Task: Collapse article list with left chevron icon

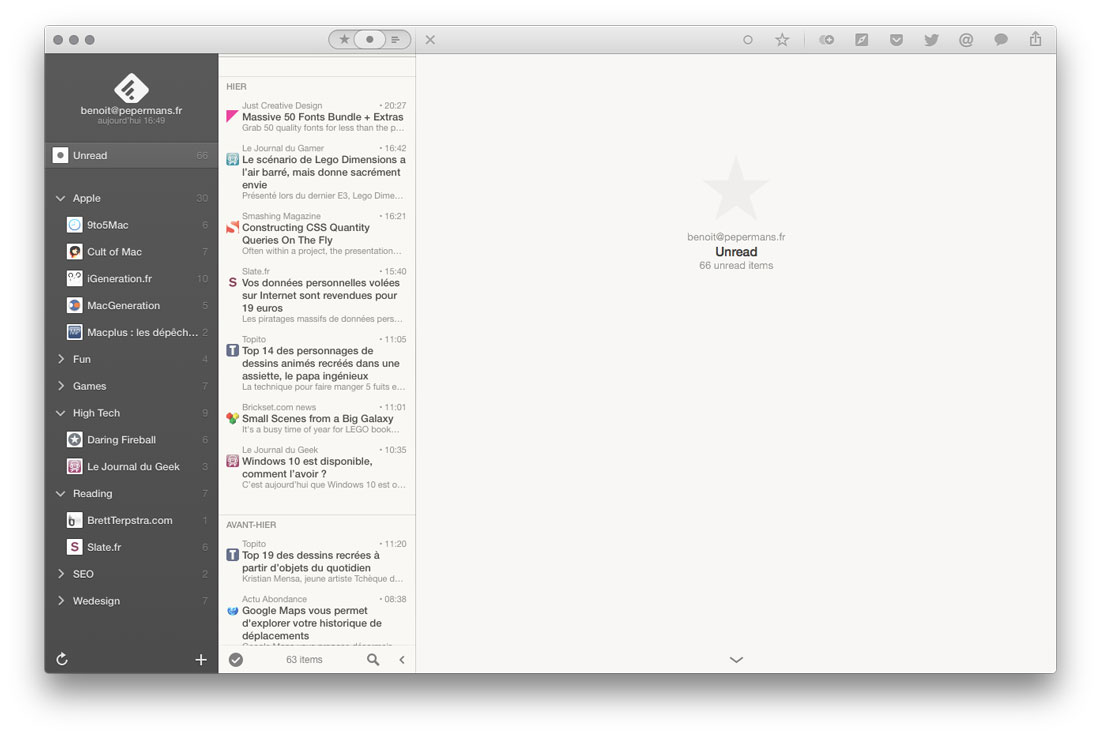Action: (x=402, y=660)
